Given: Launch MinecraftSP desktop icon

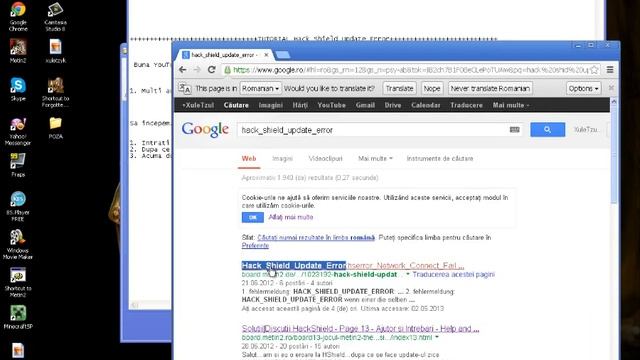Looking at the screenshot, I should click(18, 318).
